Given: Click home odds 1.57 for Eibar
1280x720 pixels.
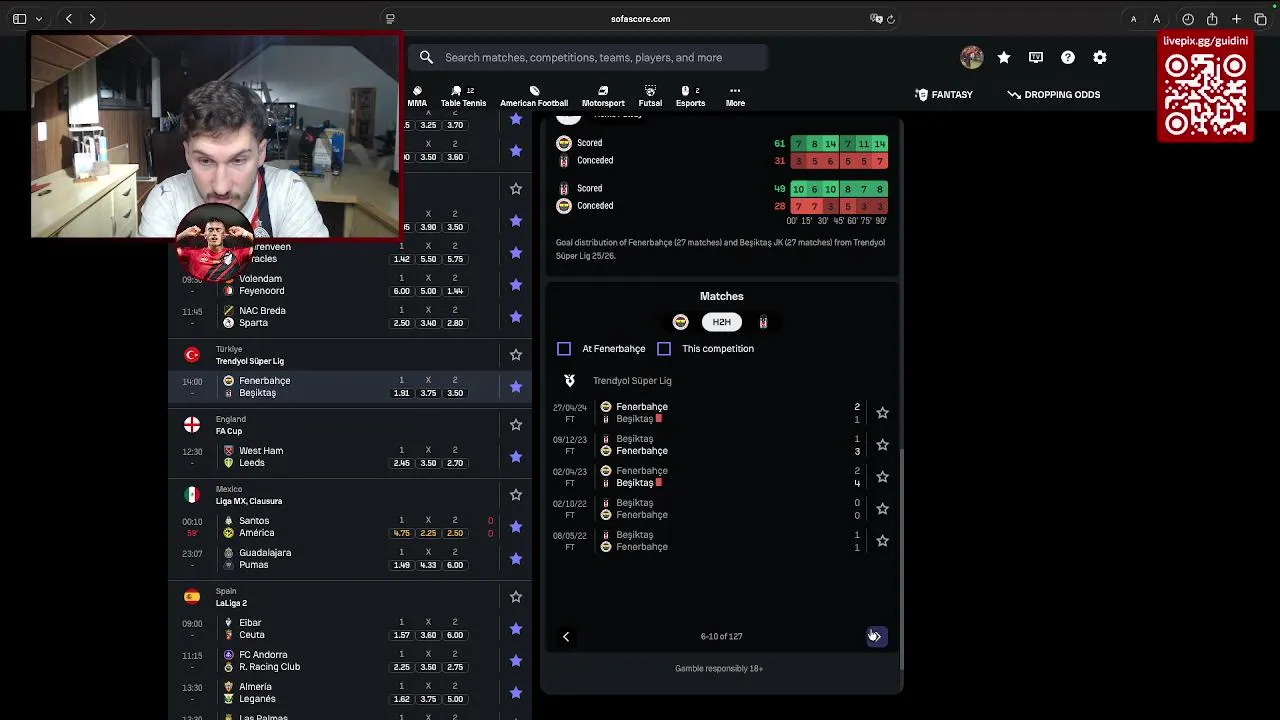Looking at the screenshot, I should tap(401, 635).
